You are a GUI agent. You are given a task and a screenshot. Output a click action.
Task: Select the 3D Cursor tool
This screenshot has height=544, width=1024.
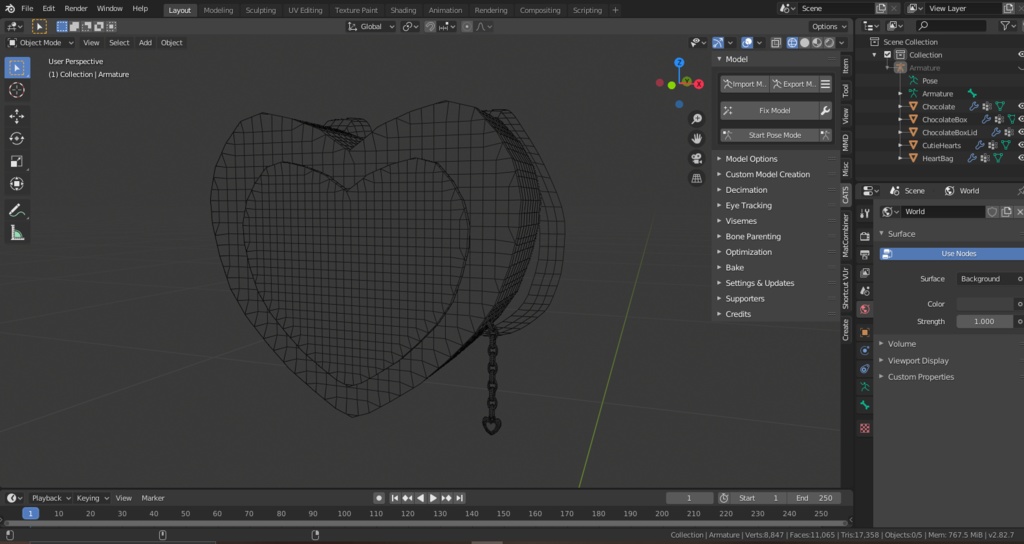point(17,90)
